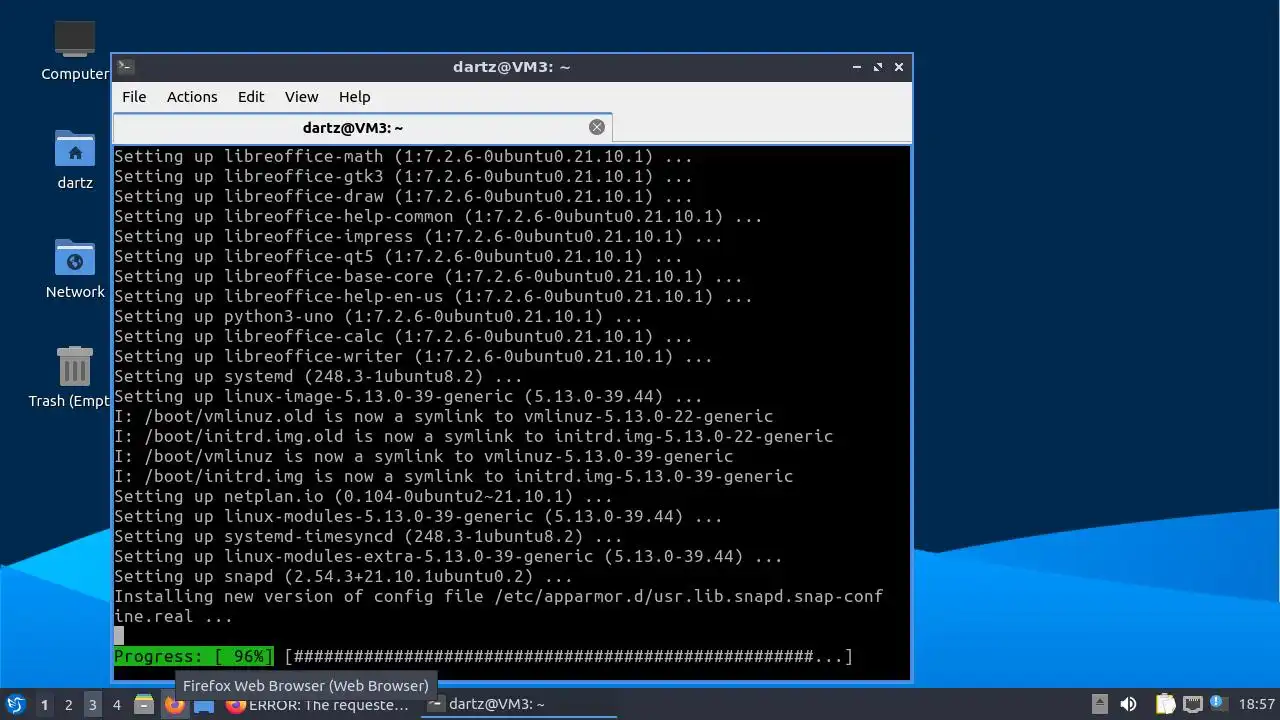Close the dartz@VM3 terminal tab

[597, 127]
